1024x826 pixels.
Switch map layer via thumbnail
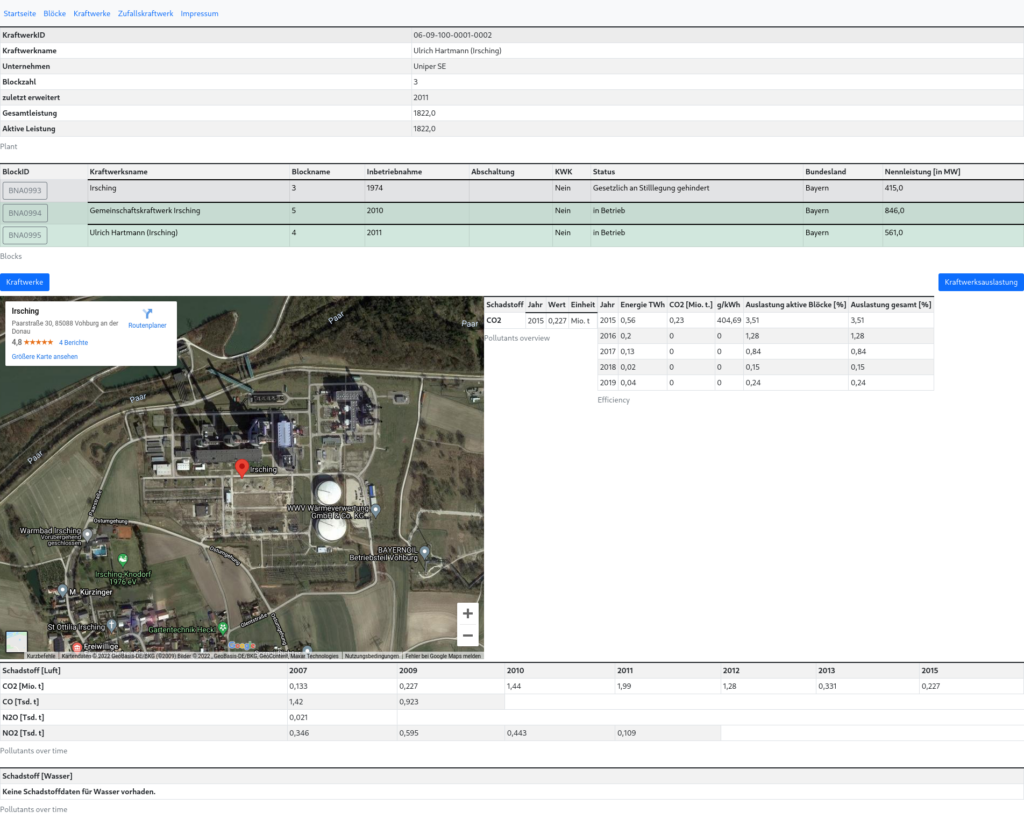click(17, 642)
